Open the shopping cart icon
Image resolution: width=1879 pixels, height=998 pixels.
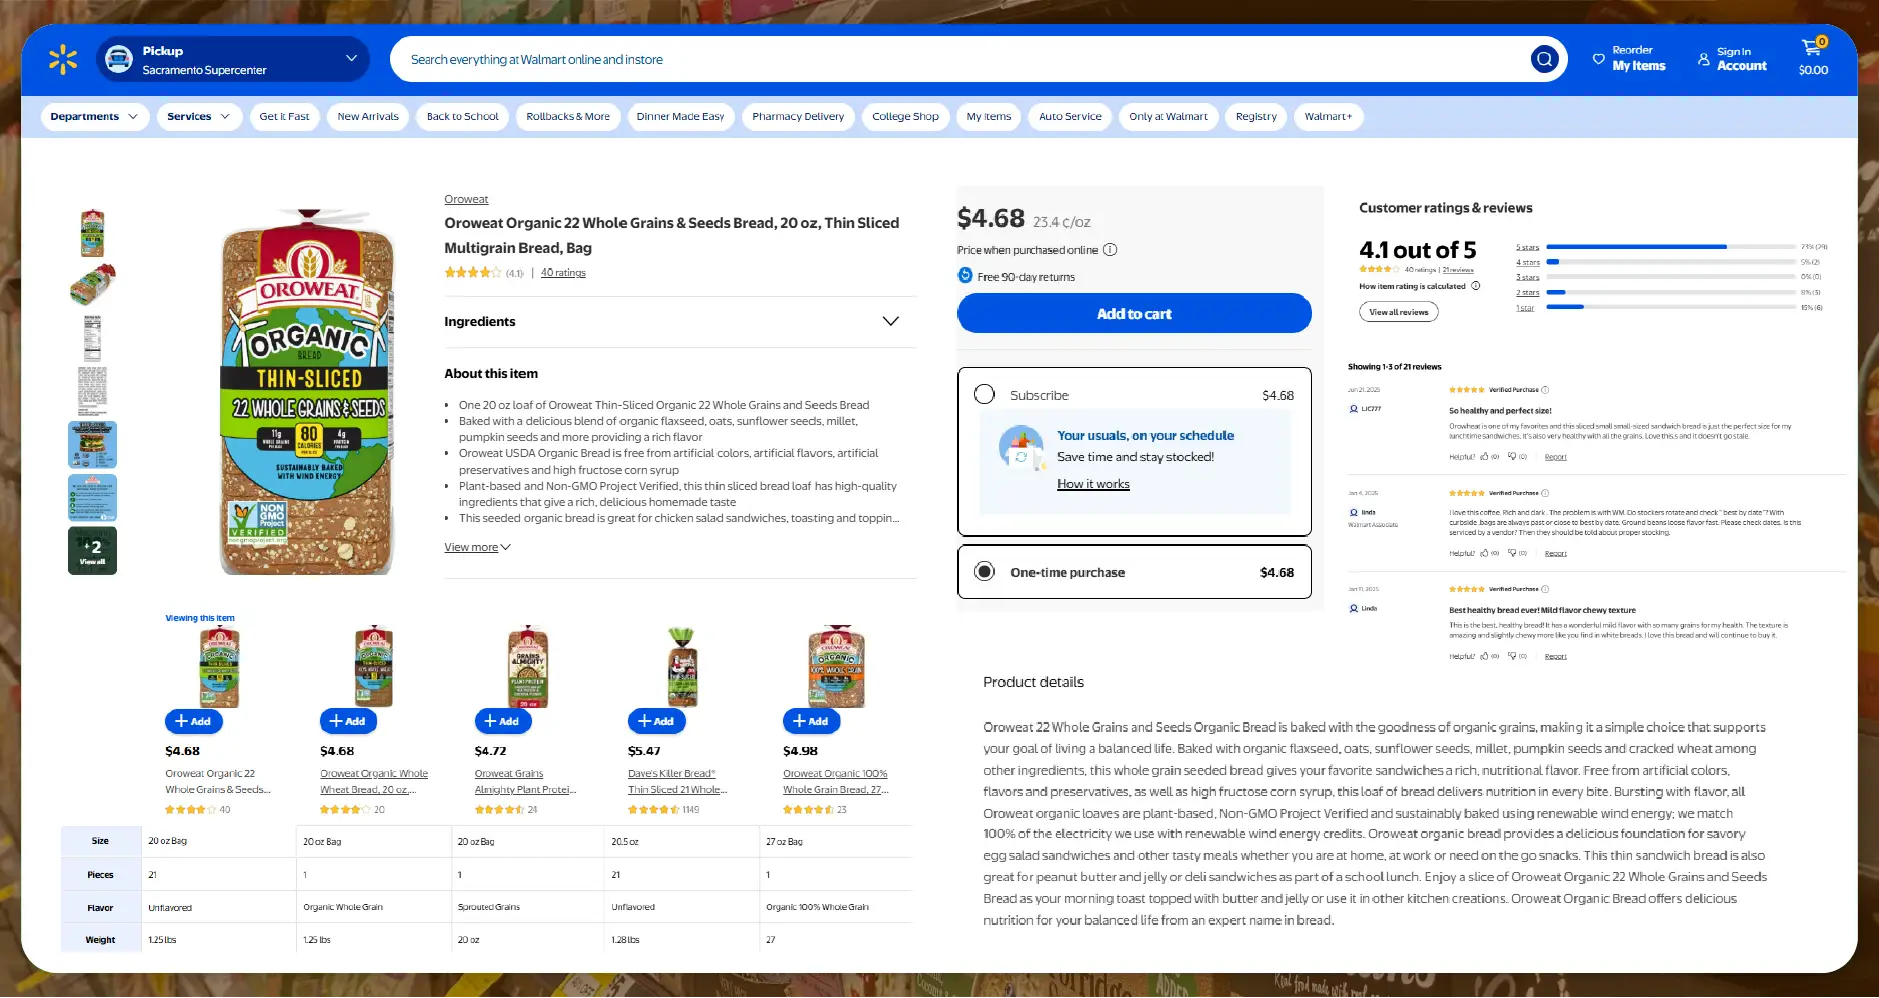coord(1811,48)
